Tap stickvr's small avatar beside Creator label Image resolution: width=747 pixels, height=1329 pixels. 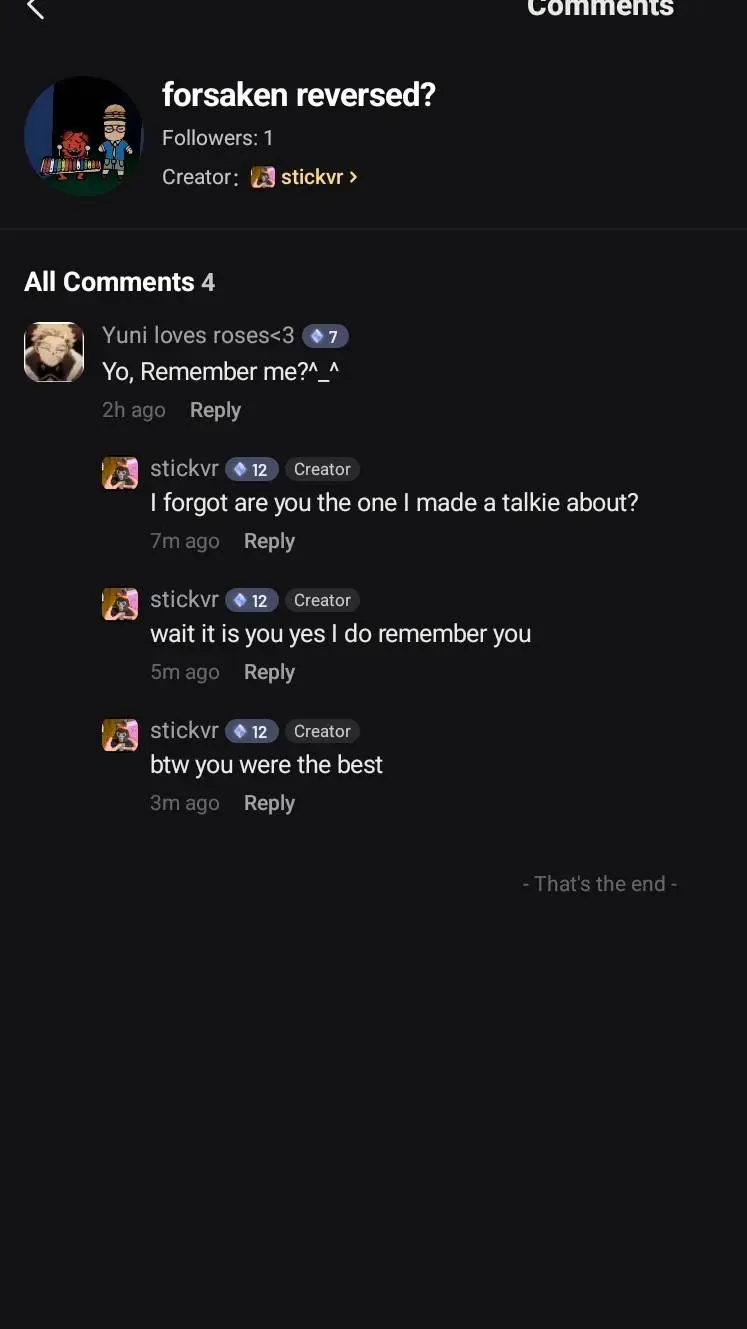[263, 177]
